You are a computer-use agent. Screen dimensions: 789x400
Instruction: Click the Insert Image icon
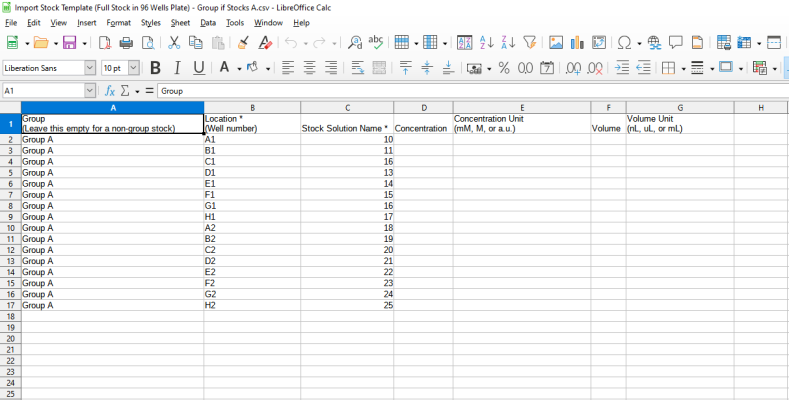554,43
